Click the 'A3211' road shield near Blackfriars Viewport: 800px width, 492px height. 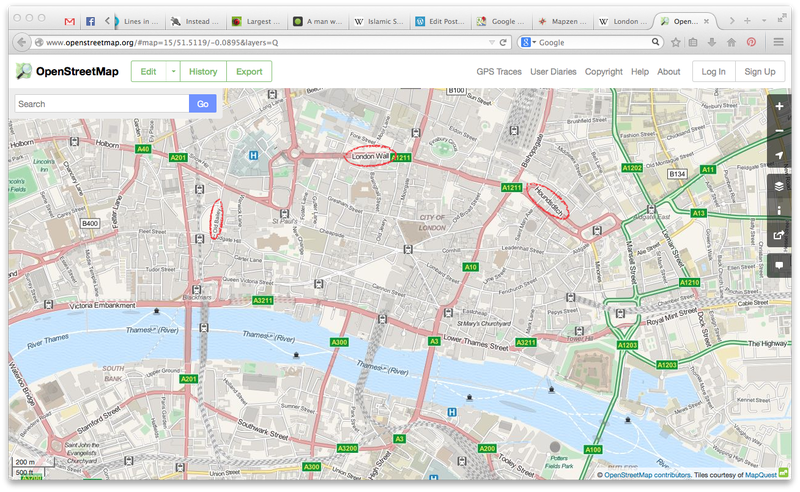click(263, 300)
